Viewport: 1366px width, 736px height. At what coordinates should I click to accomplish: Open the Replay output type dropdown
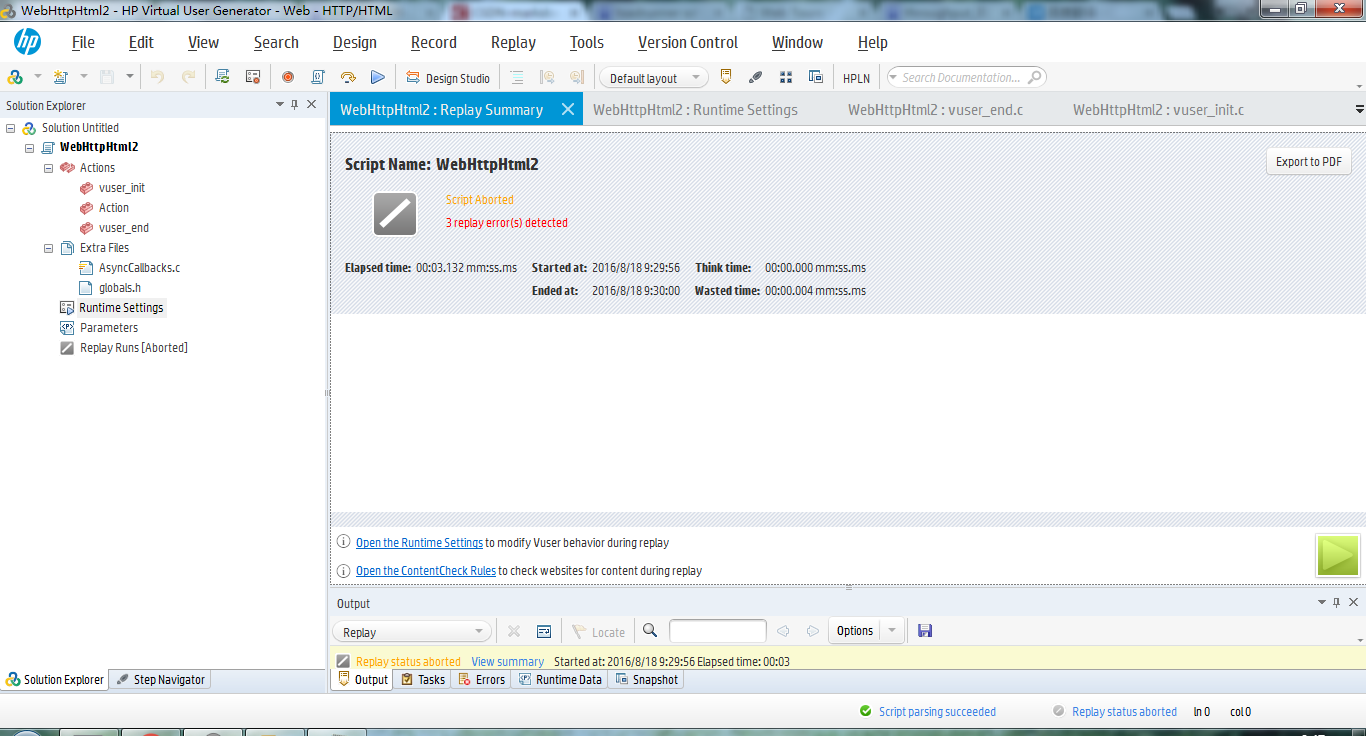pos(412,632)
